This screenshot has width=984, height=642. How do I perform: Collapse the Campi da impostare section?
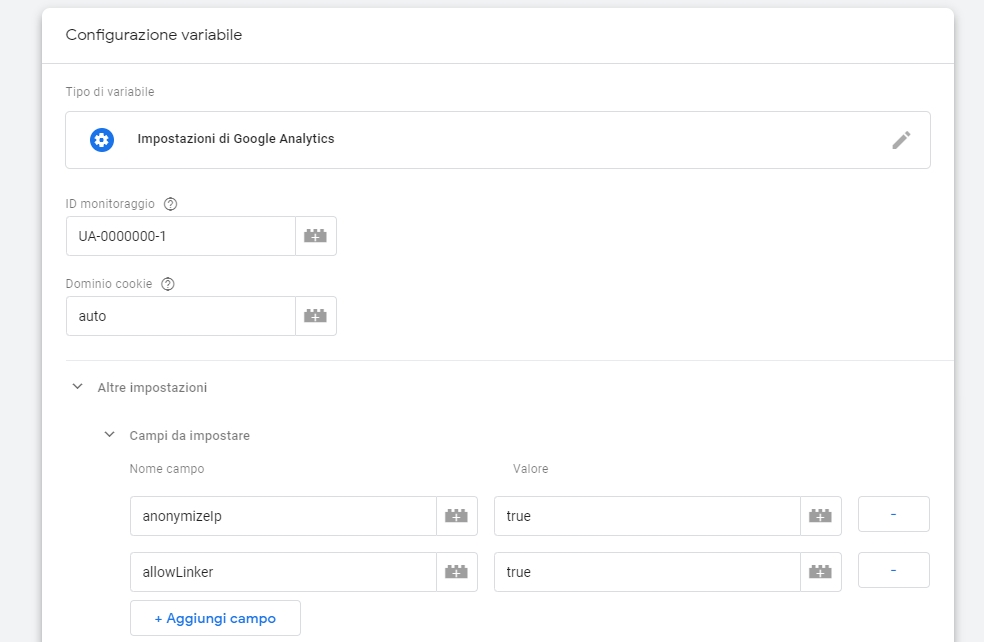(110, 435)
